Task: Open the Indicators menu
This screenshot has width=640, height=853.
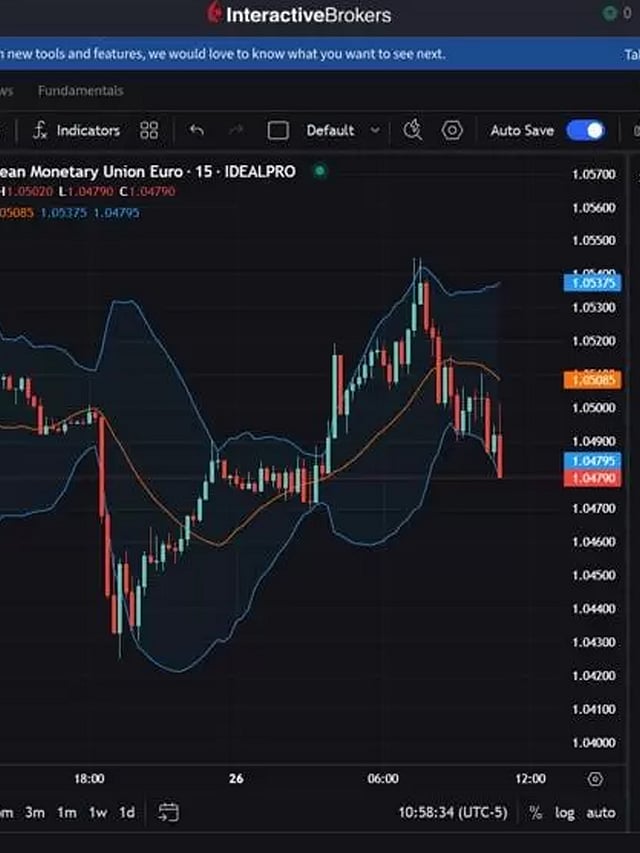Action: pyautogui.click(x=77, y=131)
